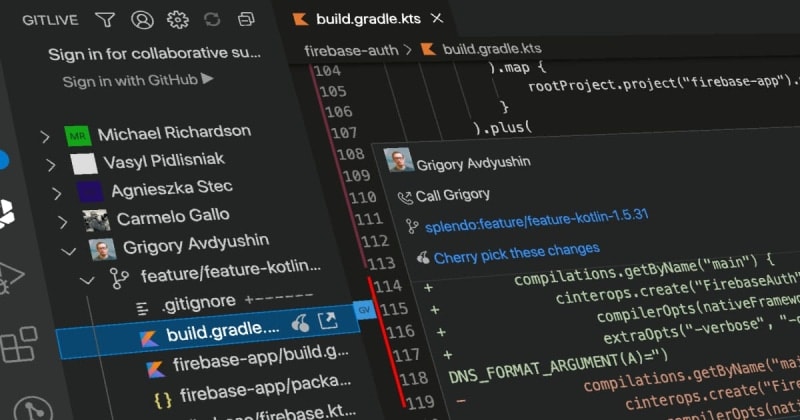Open the Extensions view in activity bar
800x420 pixels.
pos(18,345)
